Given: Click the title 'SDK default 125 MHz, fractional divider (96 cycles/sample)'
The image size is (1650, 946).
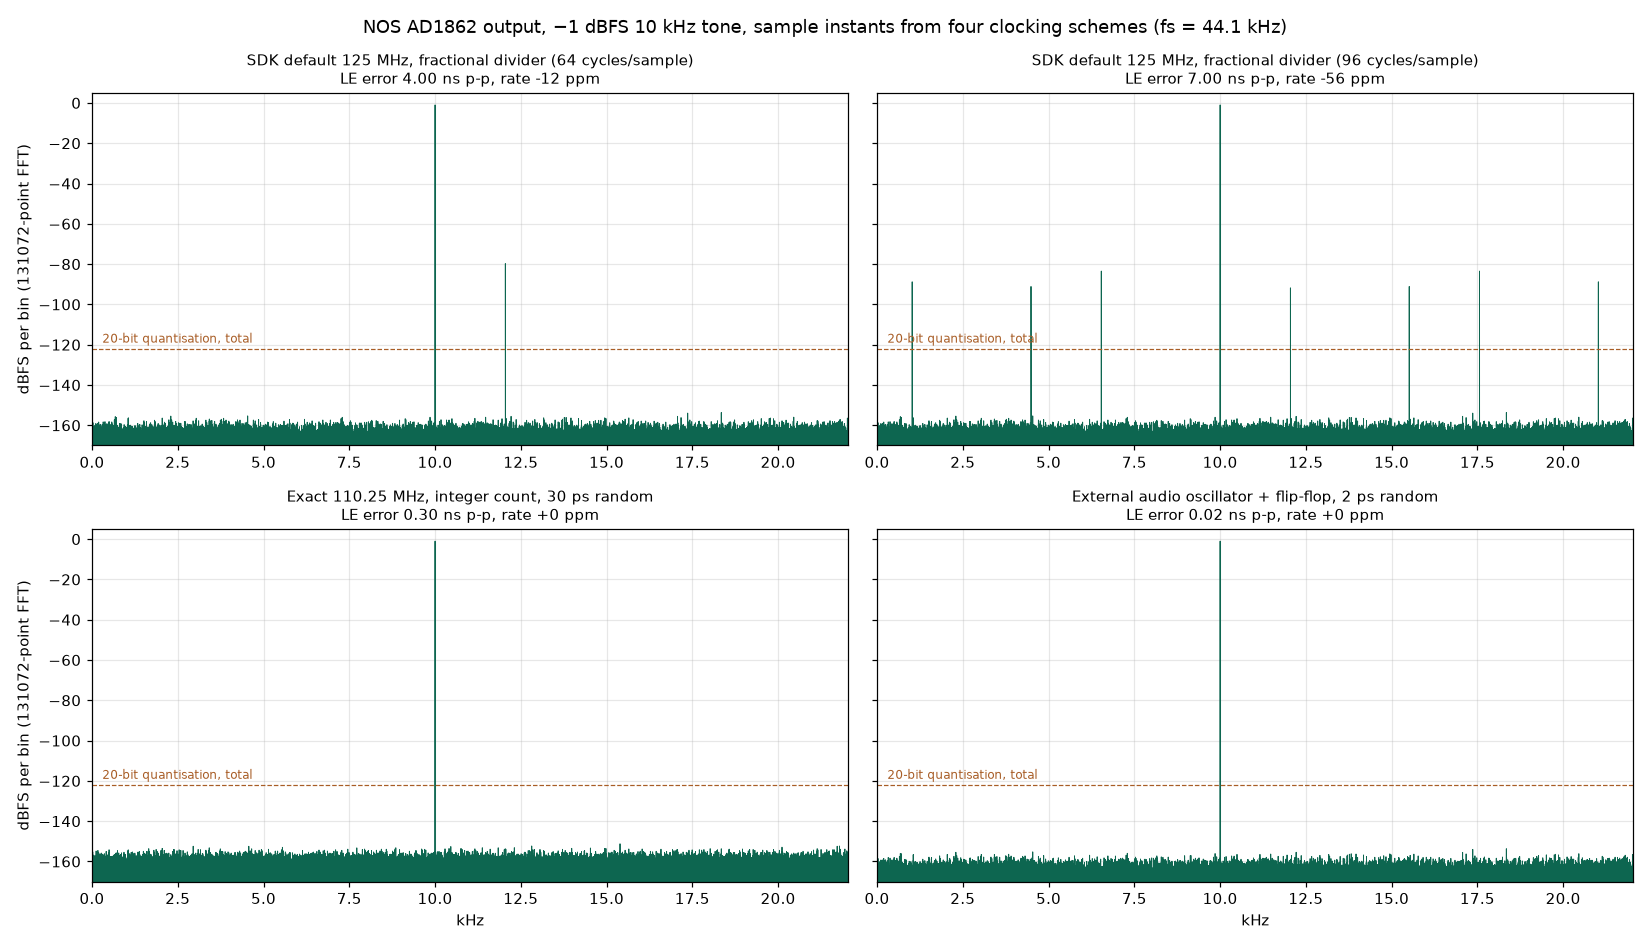Looking at the screenshot, I should (1255, 61).
